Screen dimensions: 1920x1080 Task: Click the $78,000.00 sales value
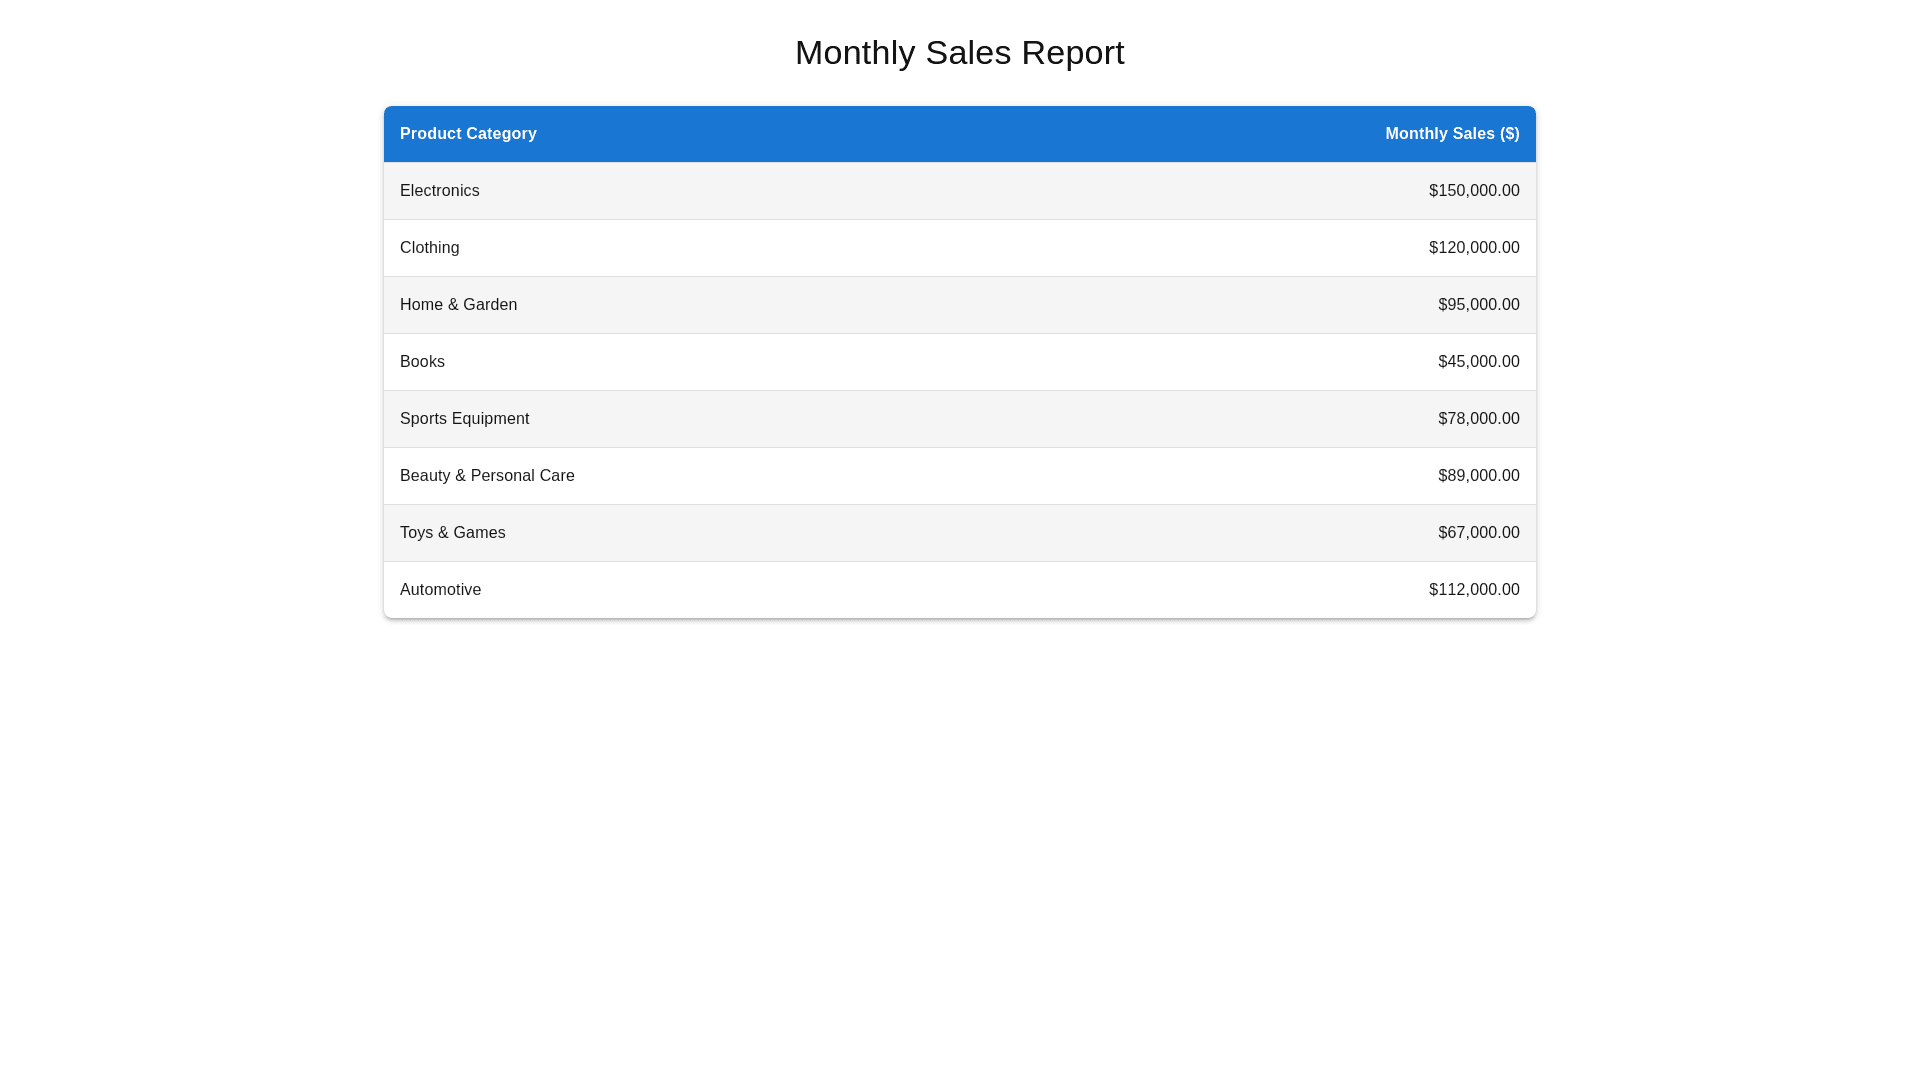[1478, 419]
